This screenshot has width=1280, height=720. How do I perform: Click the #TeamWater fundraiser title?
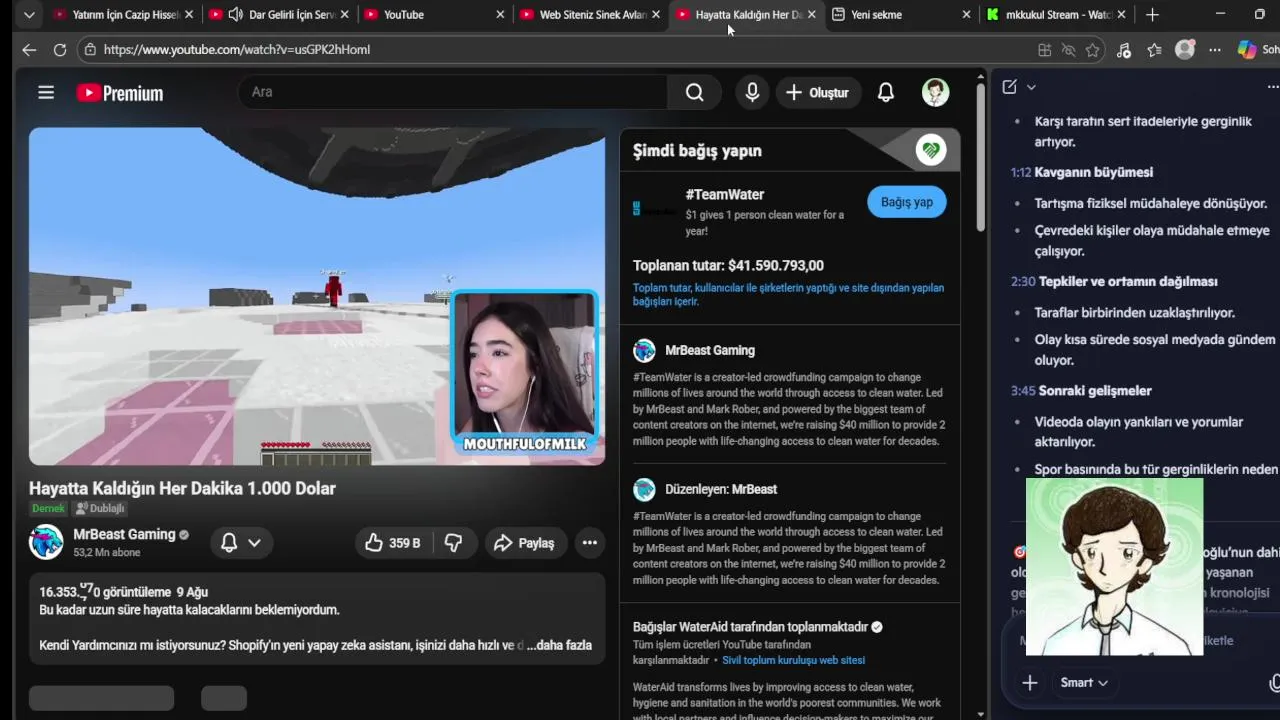point(725,194)
